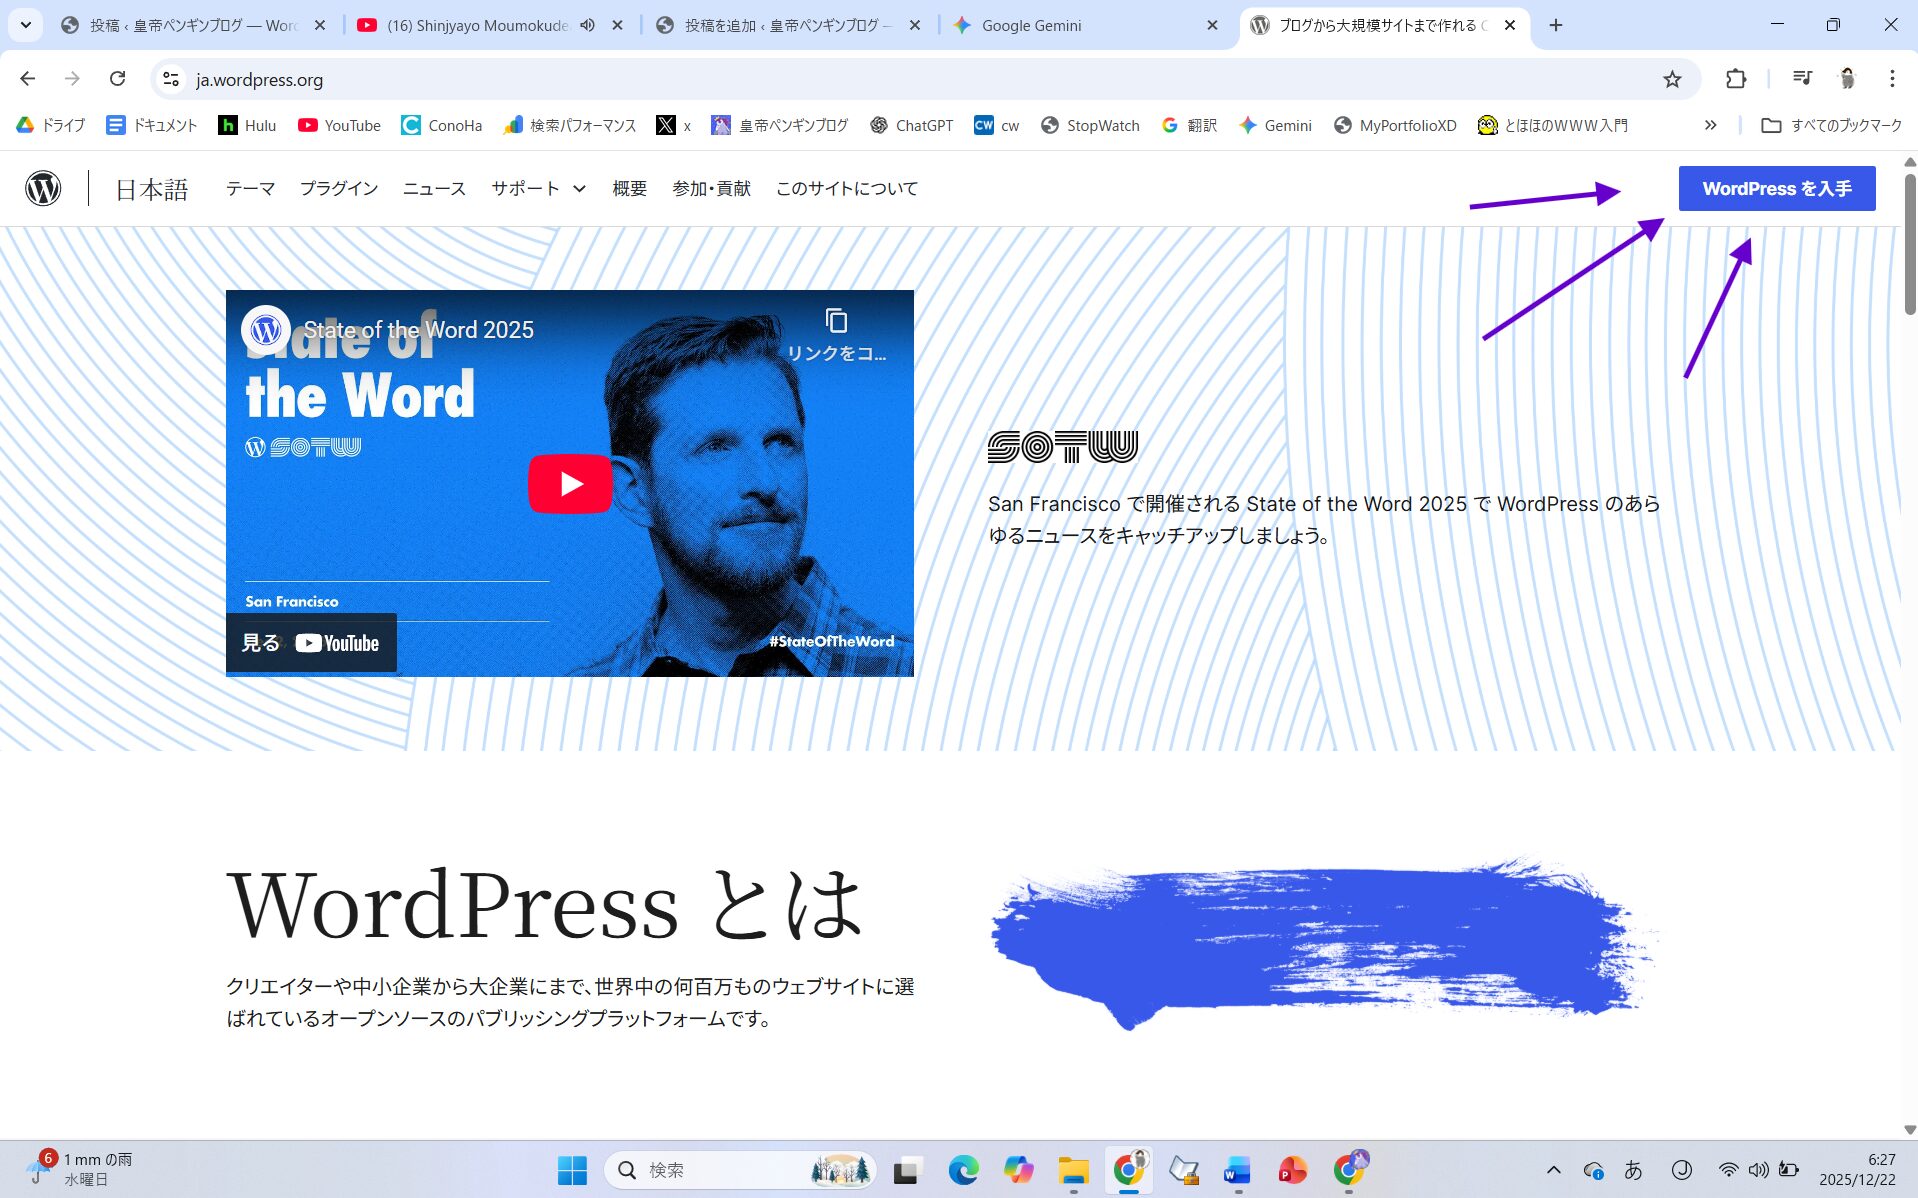1918x1198 pixels.
Task: Show more hidden bookmarks chevron
Action: (x=1711, y=125)
